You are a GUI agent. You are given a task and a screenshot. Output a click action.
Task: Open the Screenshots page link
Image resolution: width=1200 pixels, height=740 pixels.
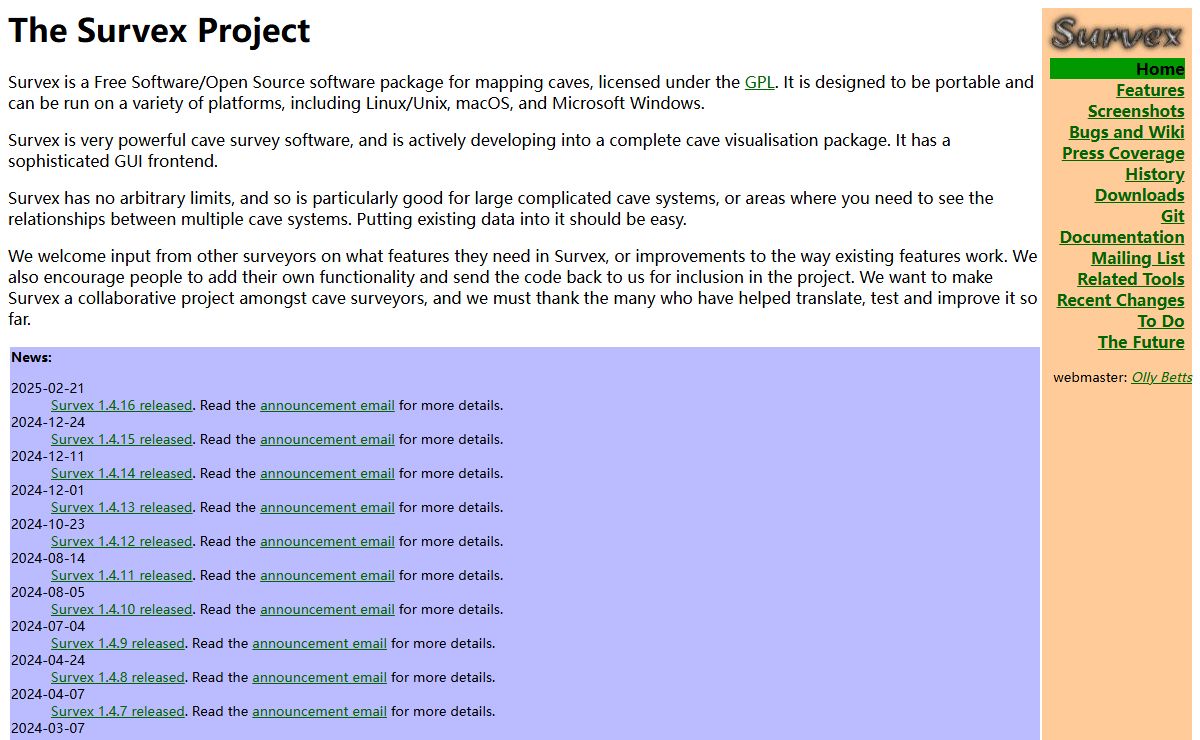click(1136, 111)
